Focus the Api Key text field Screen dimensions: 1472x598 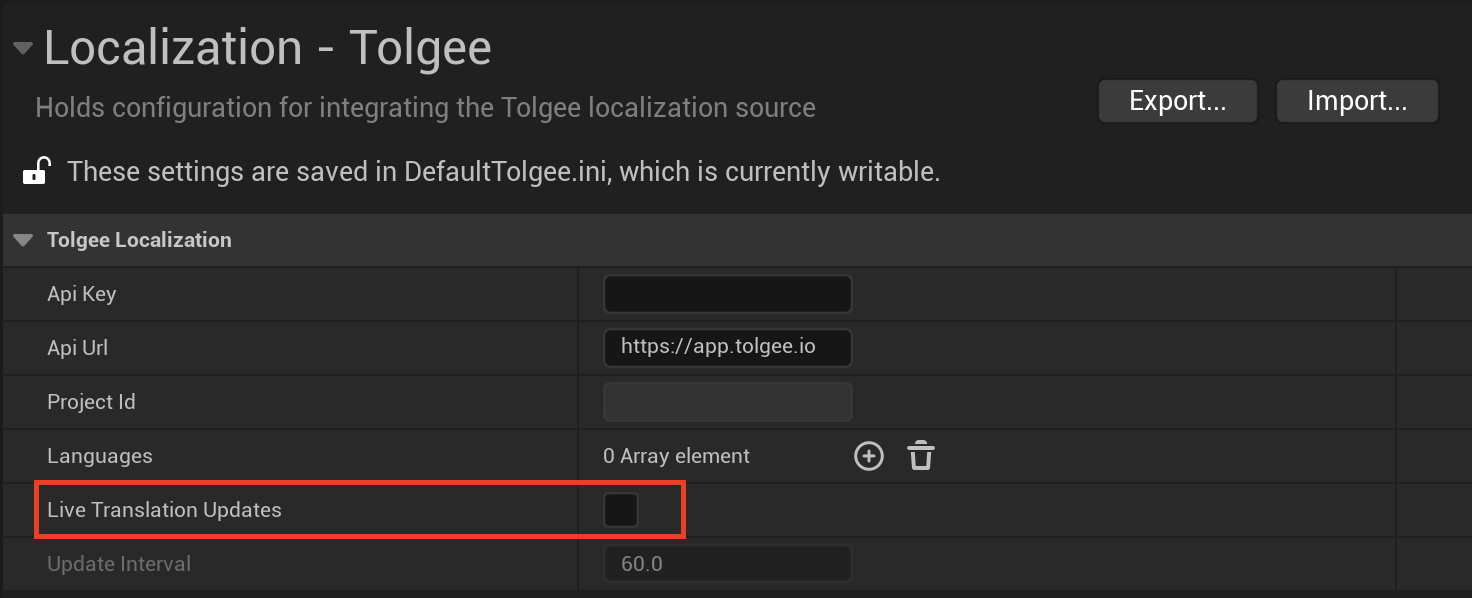pyautogui.click(x=727, y=294)
